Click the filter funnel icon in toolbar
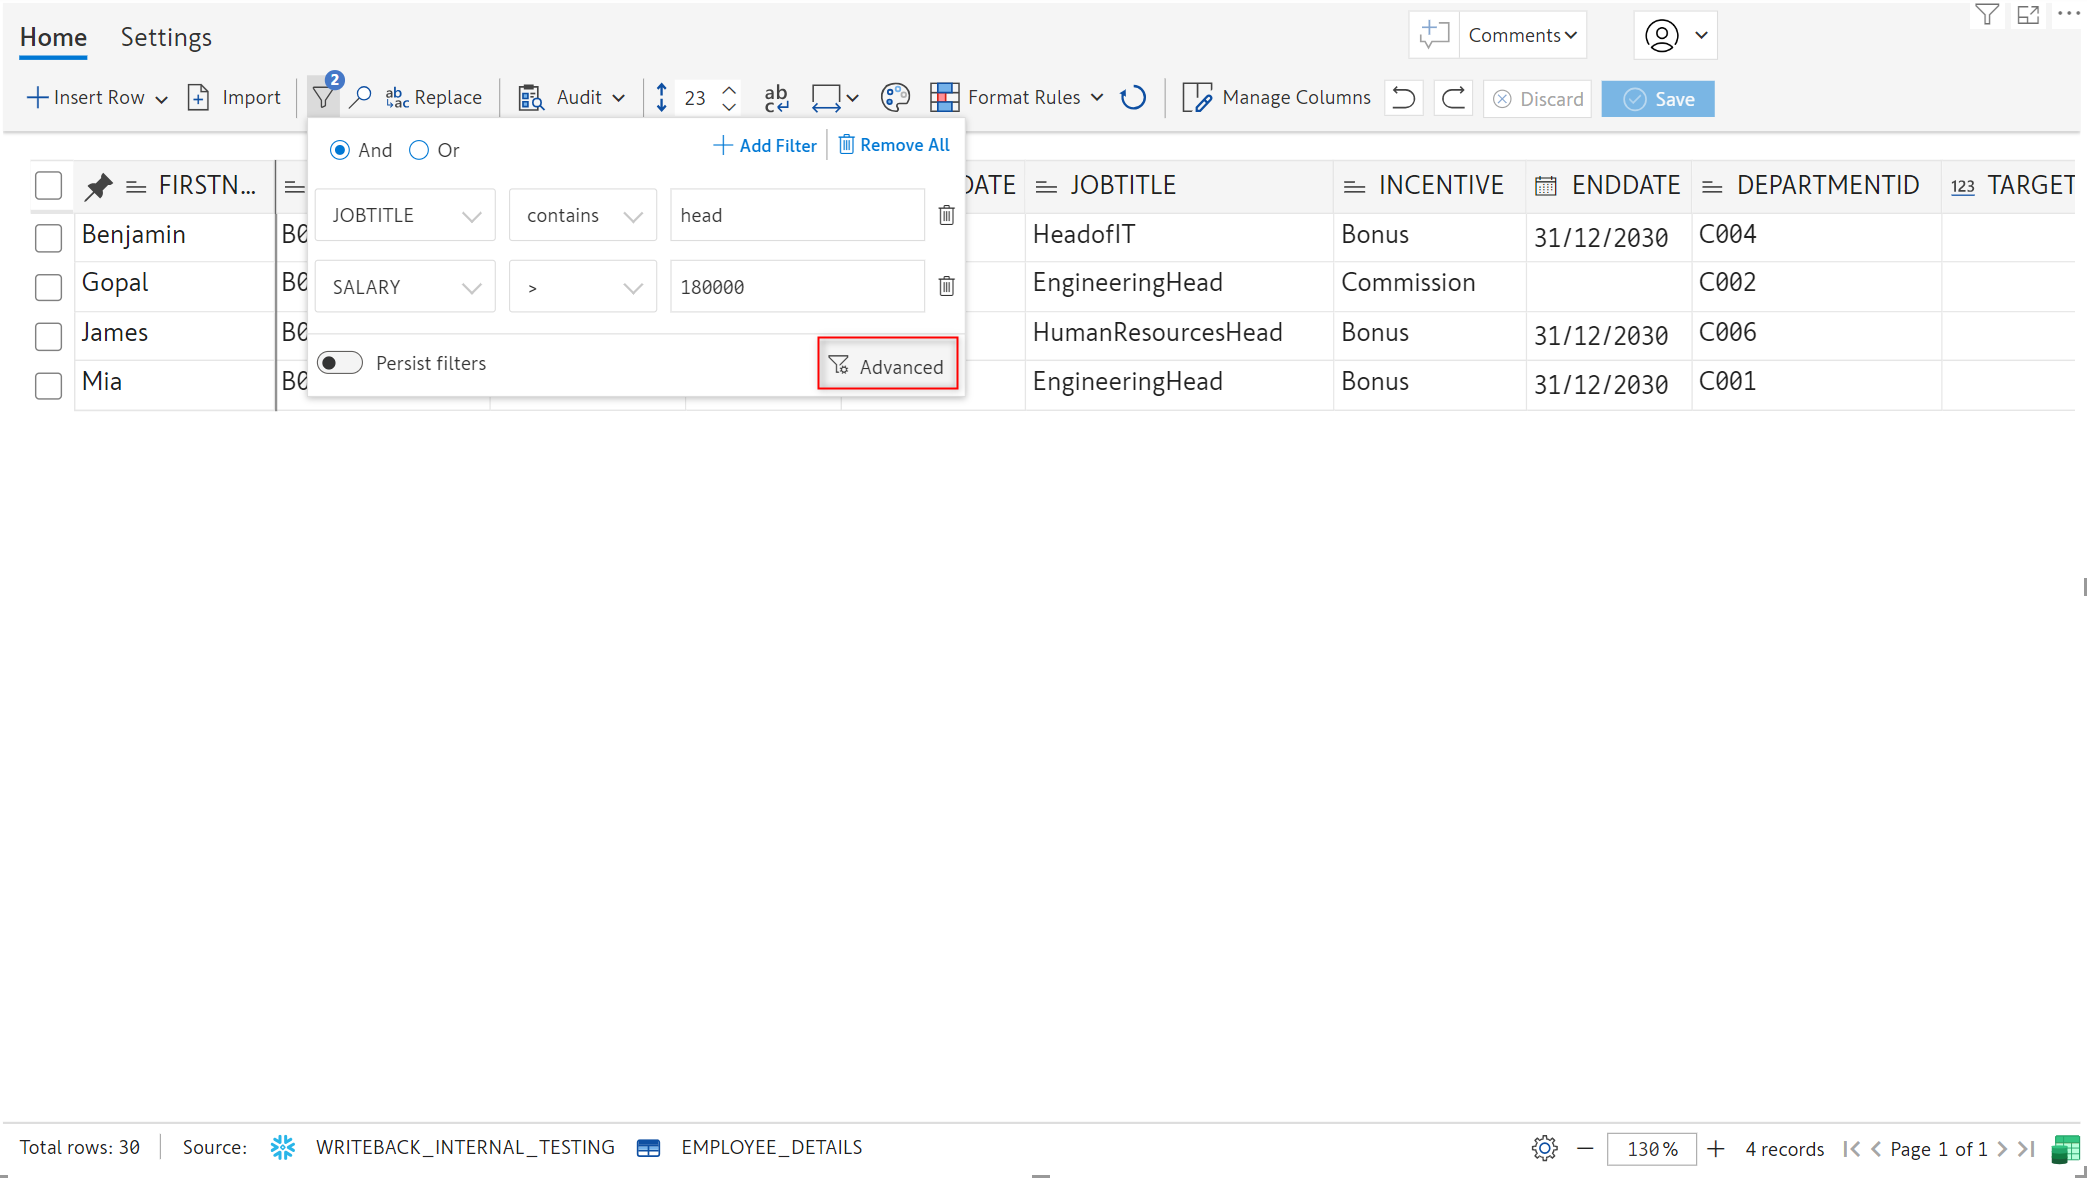Image resolution: width=2087 pixels, height=1178 pixels. point(323,98)
